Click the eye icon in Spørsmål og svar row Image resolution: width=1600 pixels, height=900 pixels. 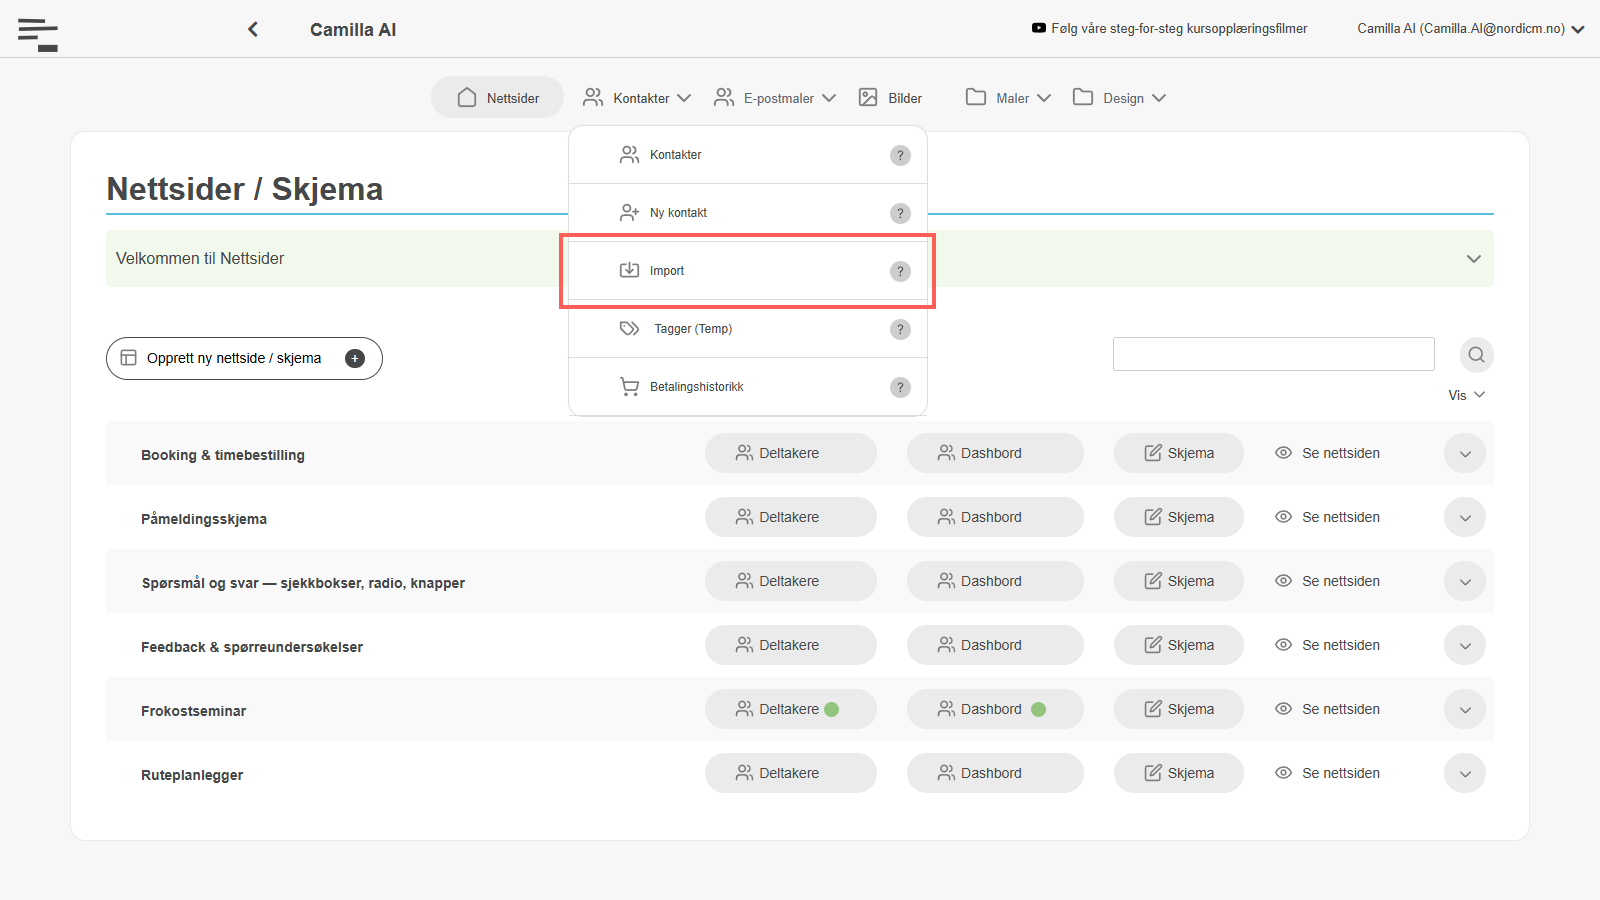1284,581
